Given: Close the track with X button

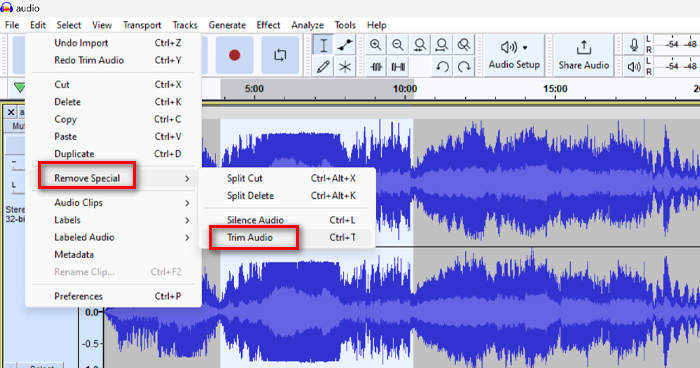Looking at the screenshot, I should 11,112.
